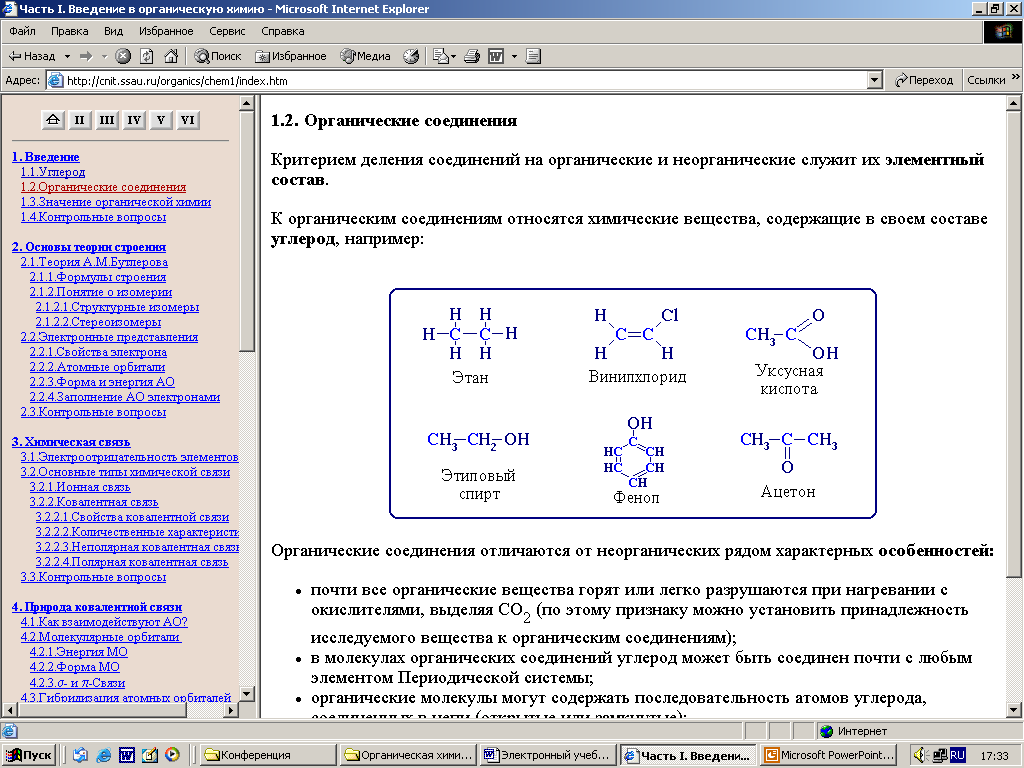Open Internet Explorer quick launch icon
Viewport: 1024px width, 768px height.
(x=103, y=755)
